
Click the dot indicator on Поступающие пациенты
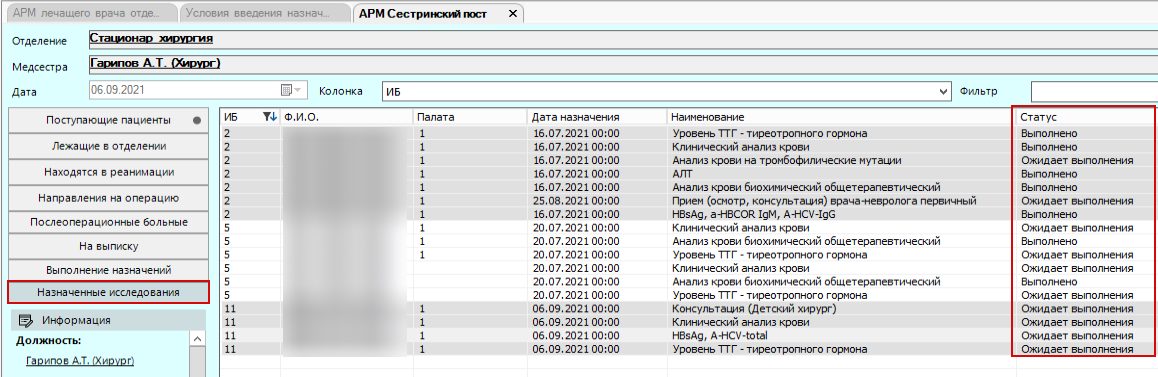(x=196, y=120)
